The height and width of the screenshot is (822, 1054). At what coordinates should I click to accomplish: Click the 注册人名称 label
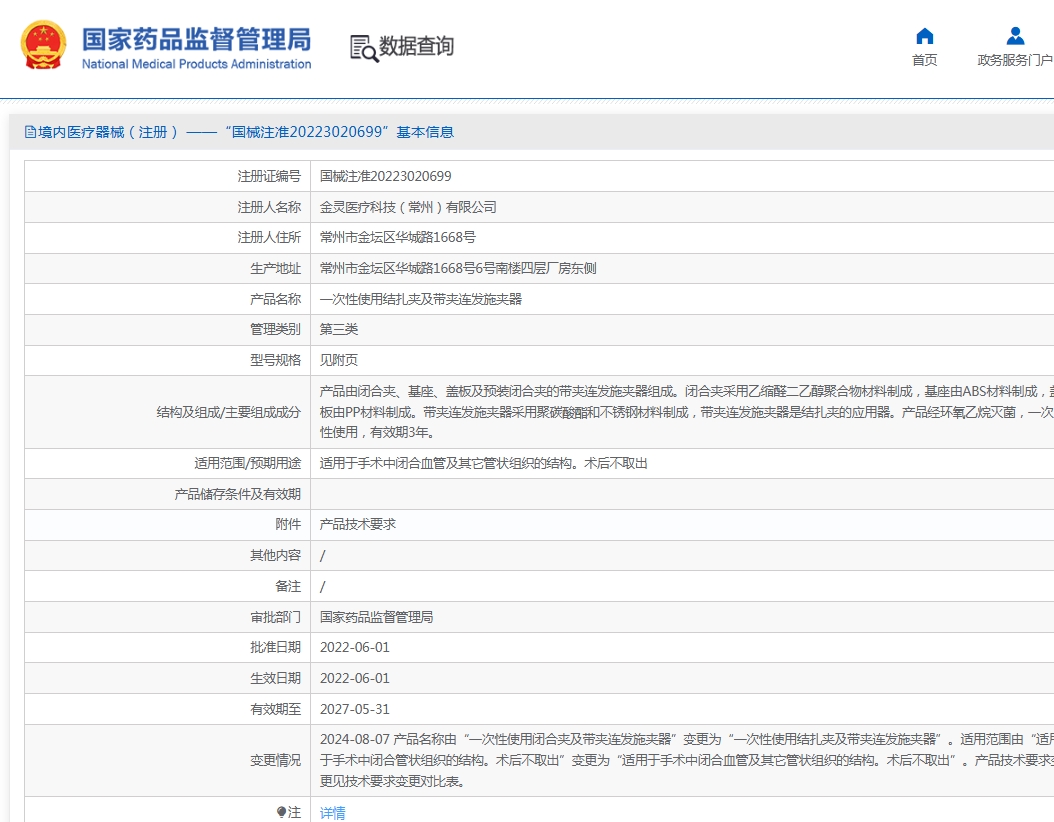coord(269,207)
